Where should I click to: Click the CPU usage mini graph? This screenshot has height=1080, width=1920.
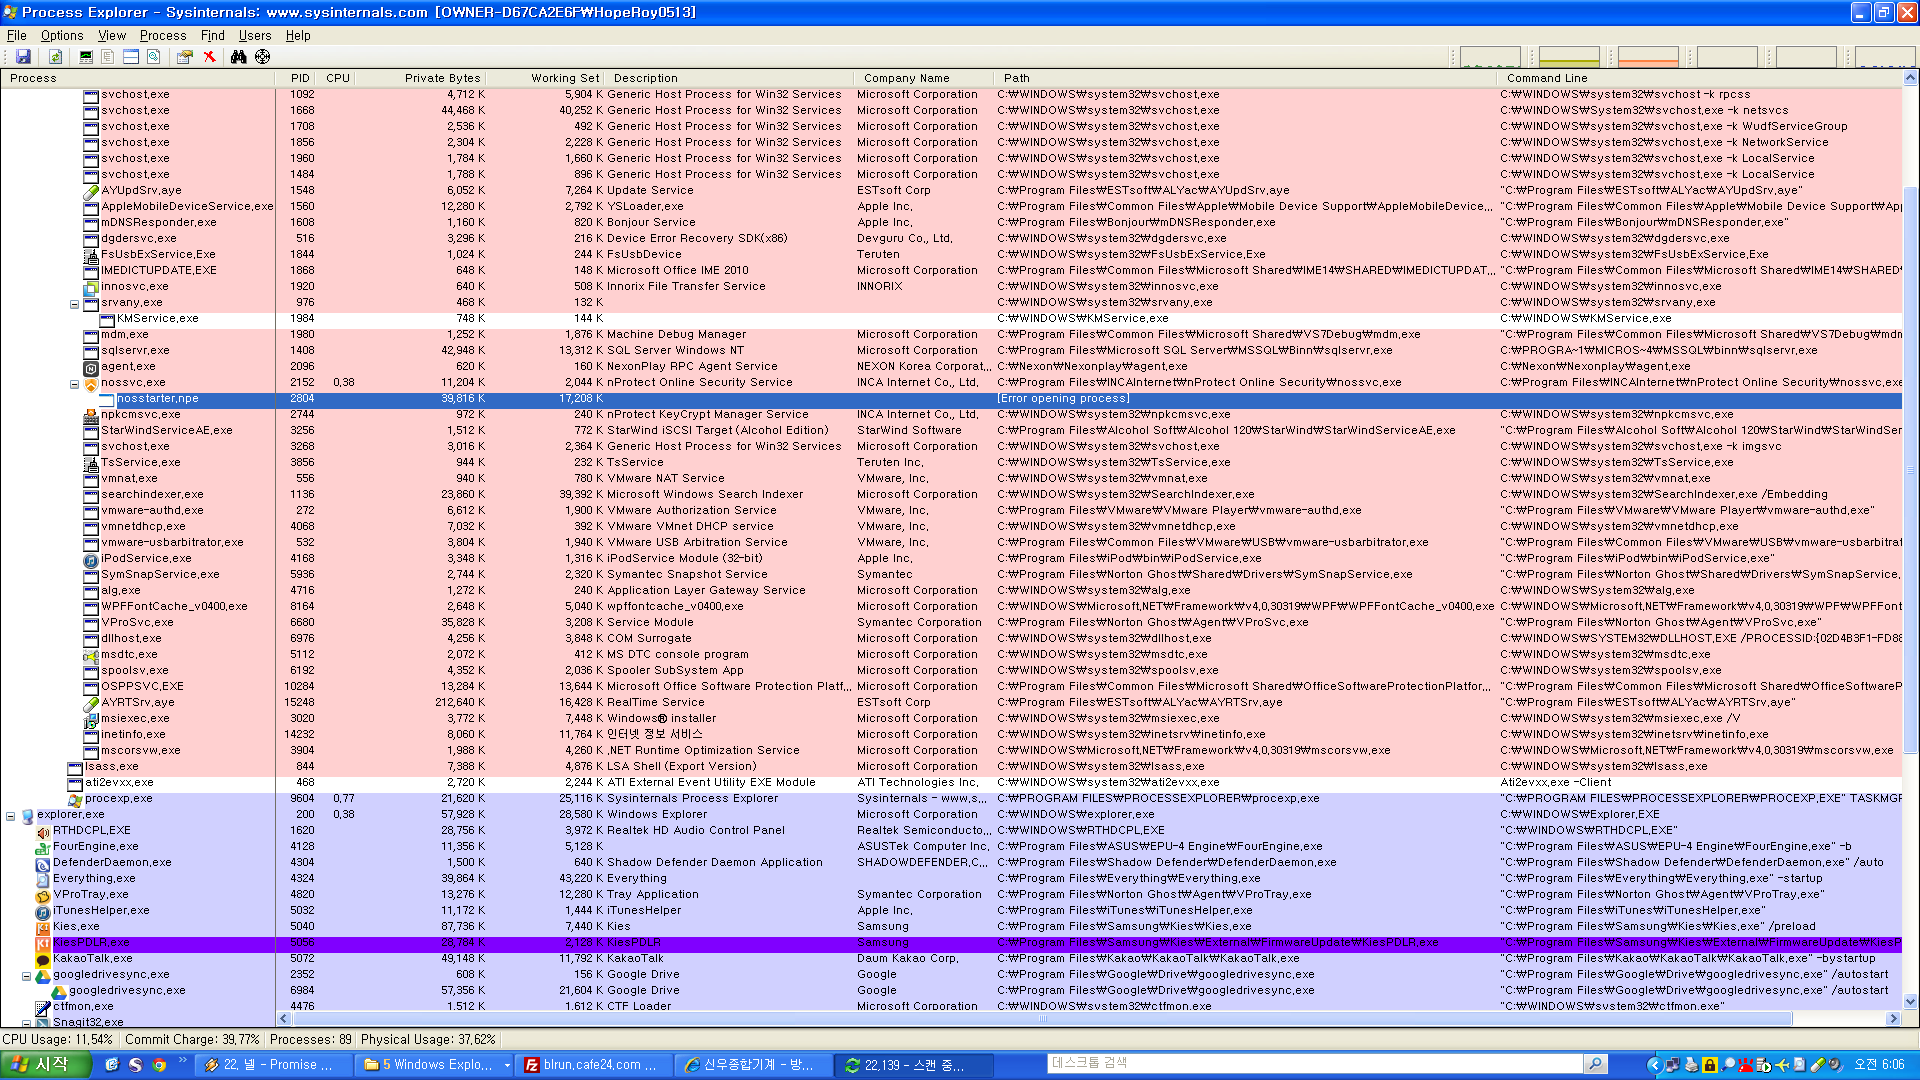click(1490, 57)
